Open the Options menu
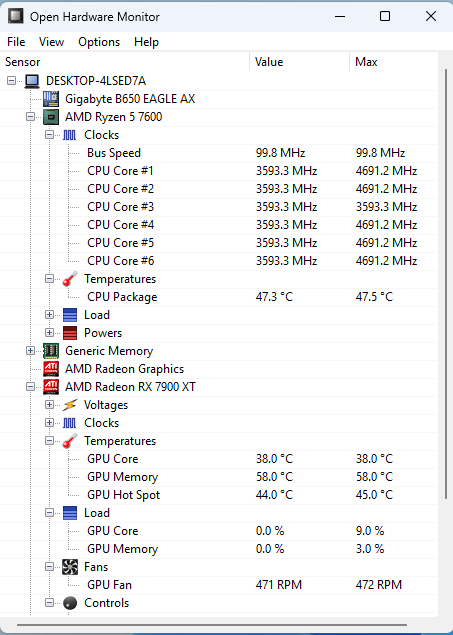The image size is (453, 635). pos(99,42)
